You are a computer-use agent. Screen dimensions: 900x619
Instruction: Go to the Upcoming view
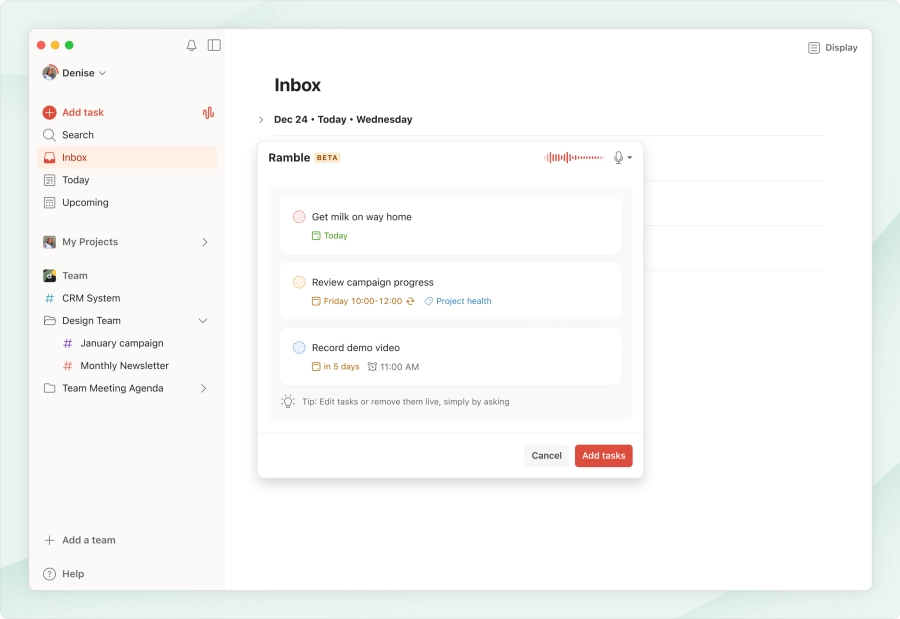pos(85,203)
